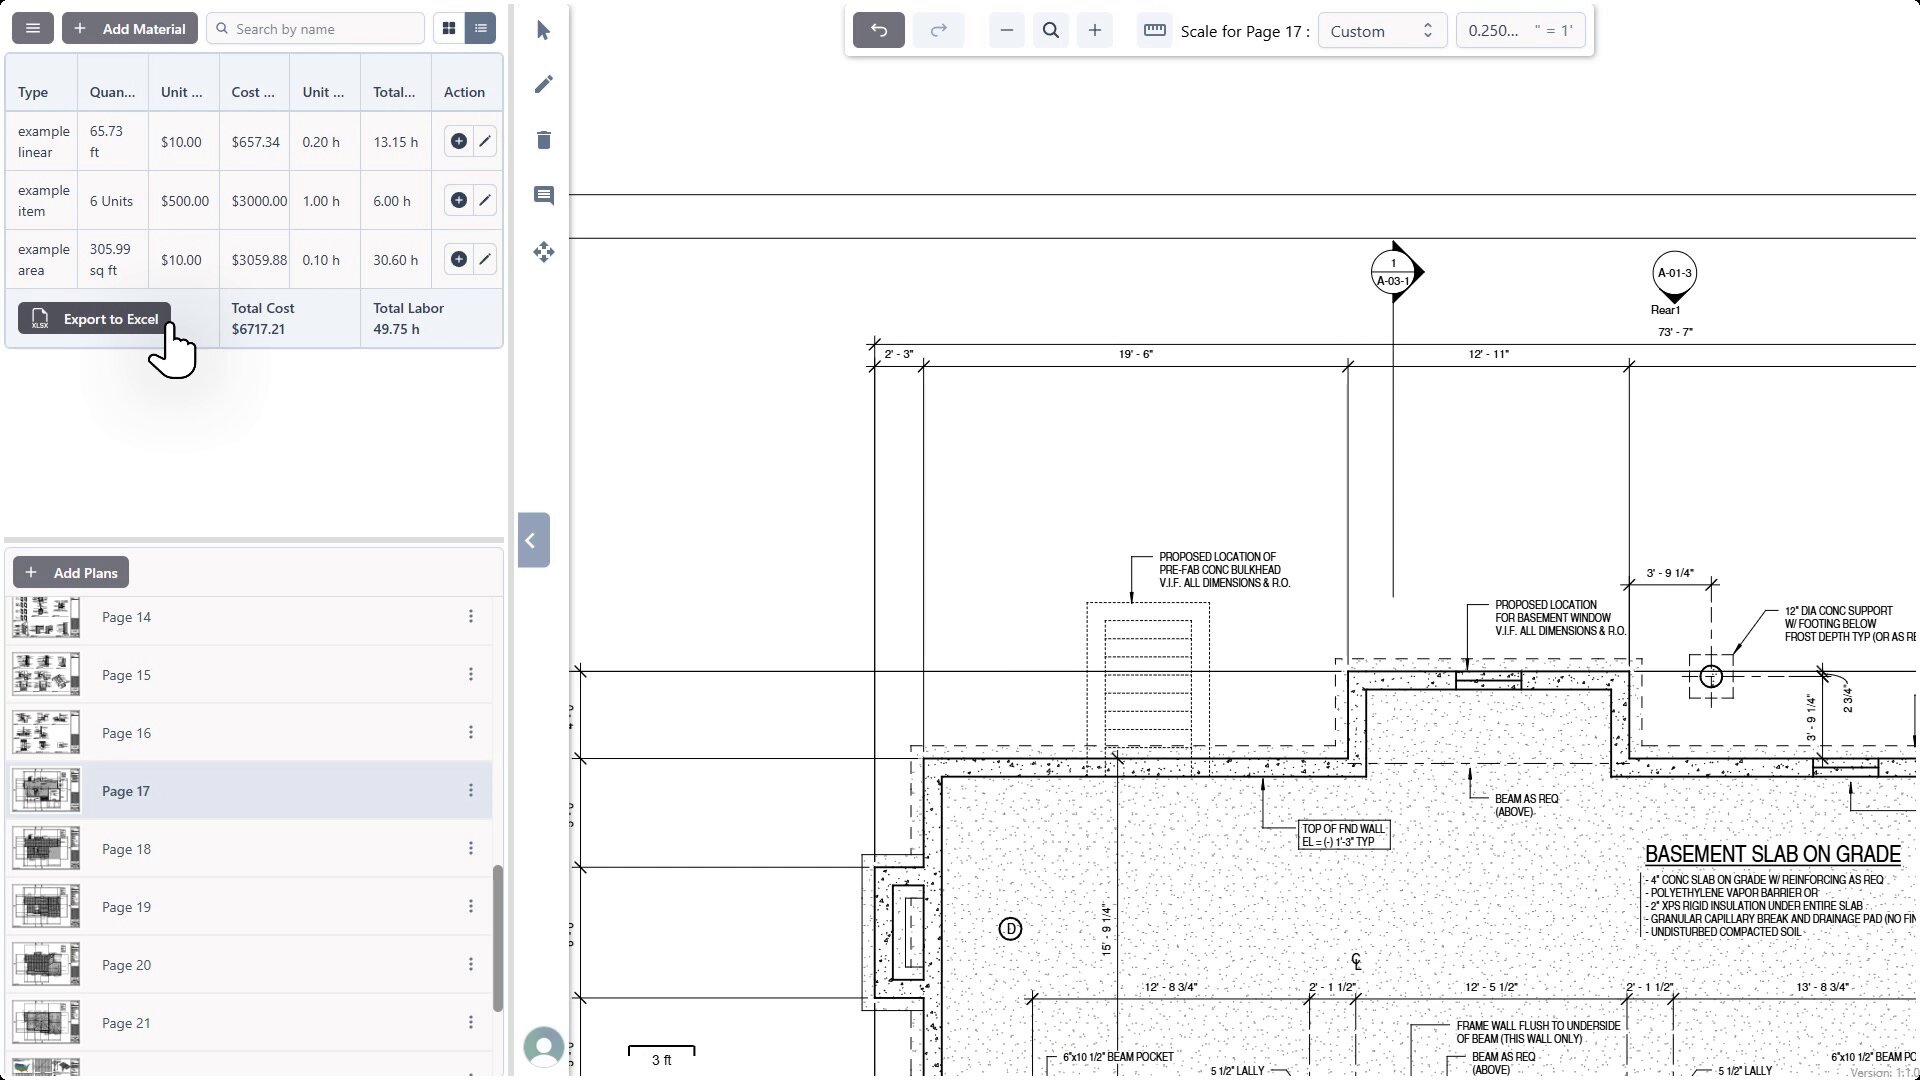Open options menu for Page 17
The height and width of the screenshot is (1080, 1920).
pos(471,790)
